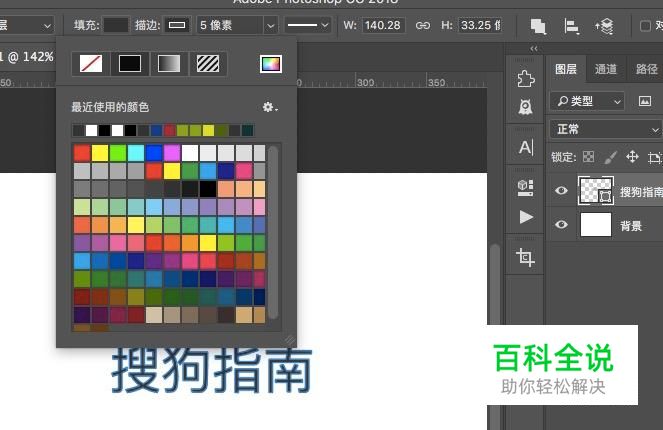Lock position move icon
The image size is (663, 430).
point(632,157)
